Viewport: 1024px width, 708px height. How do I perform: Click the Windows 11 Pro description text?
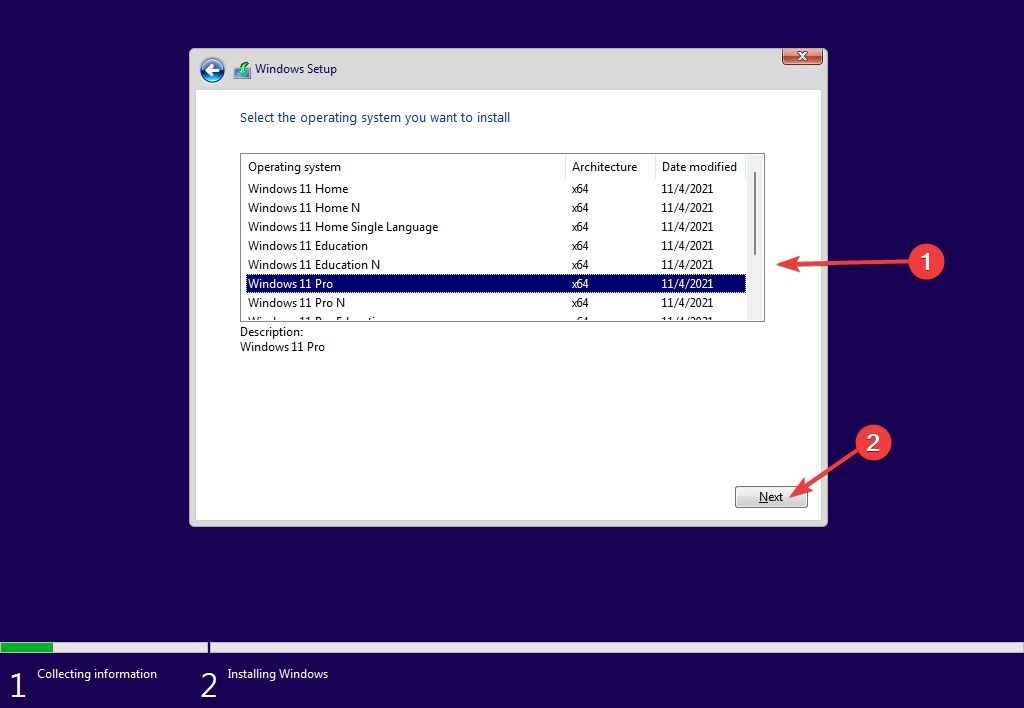283,346
